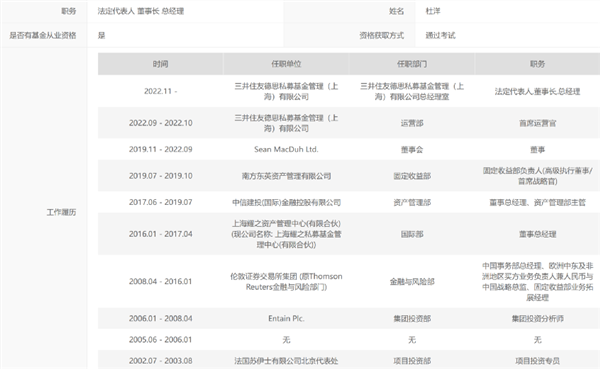Click the 职务 column header in the table
600x369 pixels.
(x=537, y=64)
